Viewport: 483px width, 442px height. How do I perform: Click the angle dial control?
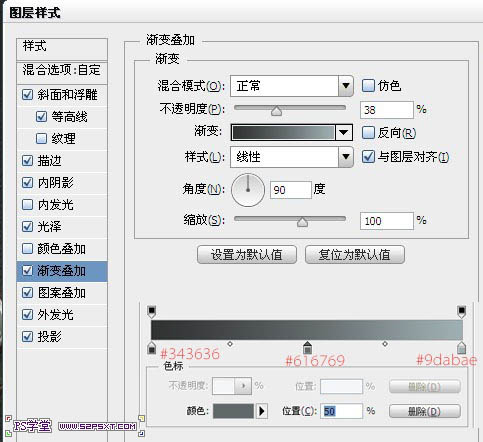248,190
